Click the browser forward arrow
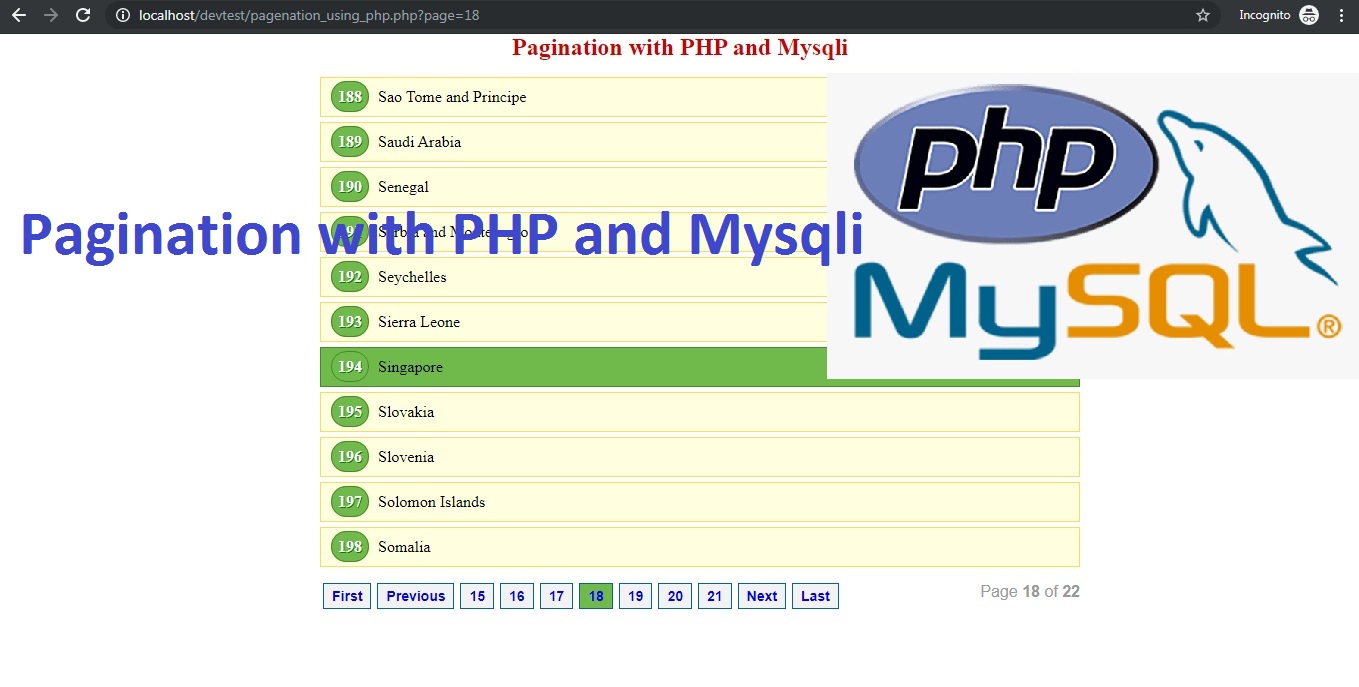 click(51, 15)
